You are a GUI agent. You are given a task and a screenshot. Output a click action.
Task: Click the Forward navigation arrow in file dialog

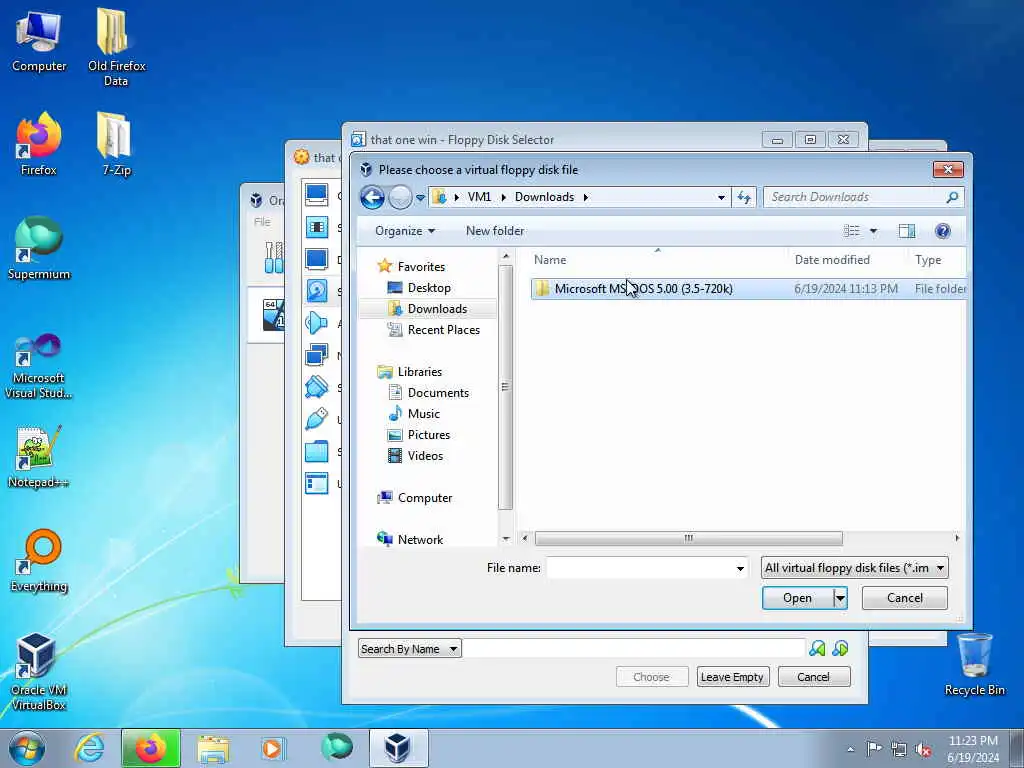400,197
